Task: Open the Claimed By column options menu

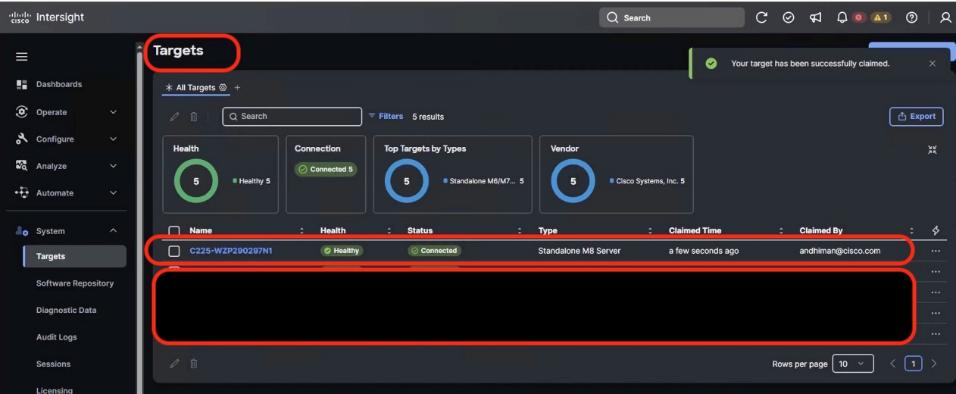Action: (911, 231)
